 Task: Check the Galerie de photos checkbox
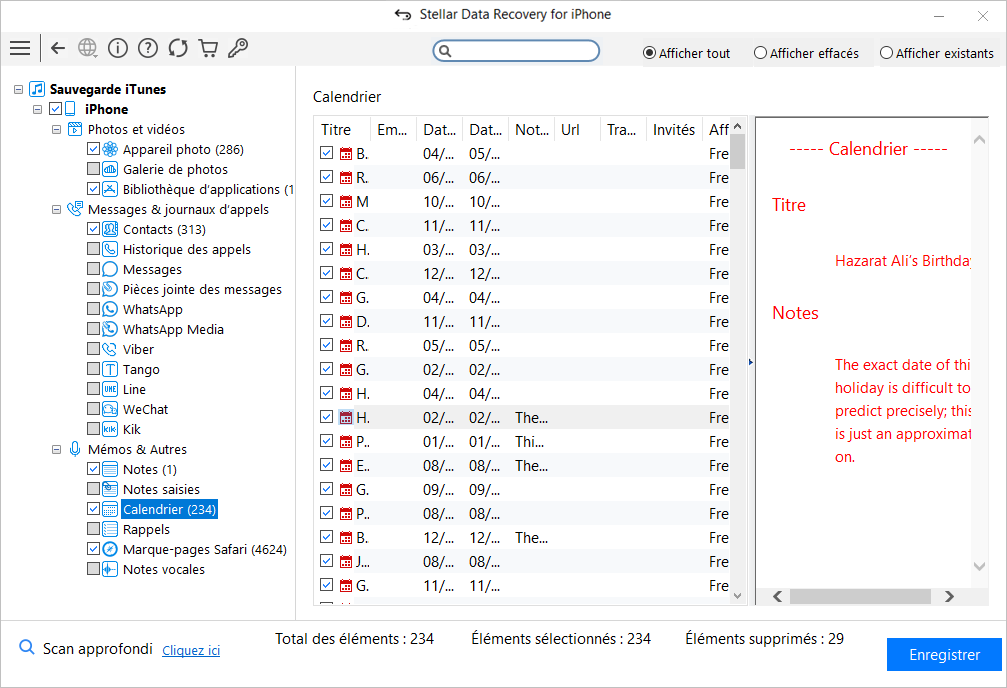(x=93, y=169)
